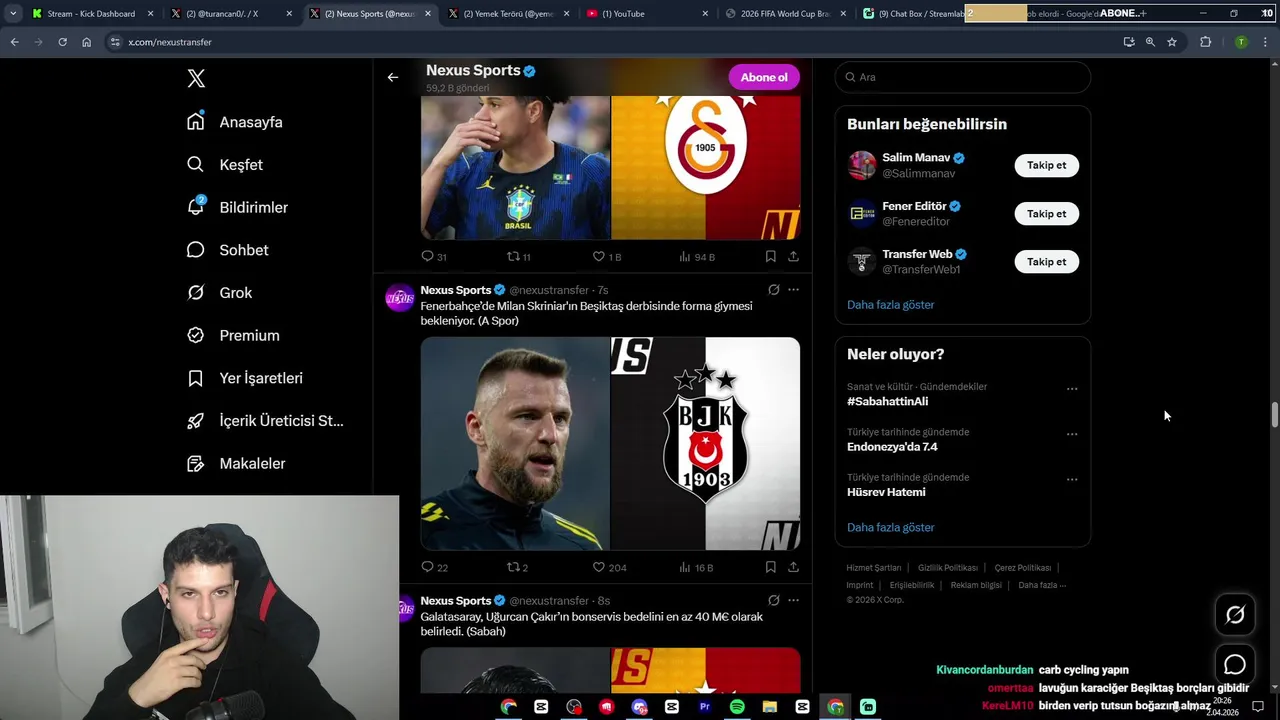Open the floating chat bubble button
Viewport: 1280px width, 720px height.
tap(1235, 665)
